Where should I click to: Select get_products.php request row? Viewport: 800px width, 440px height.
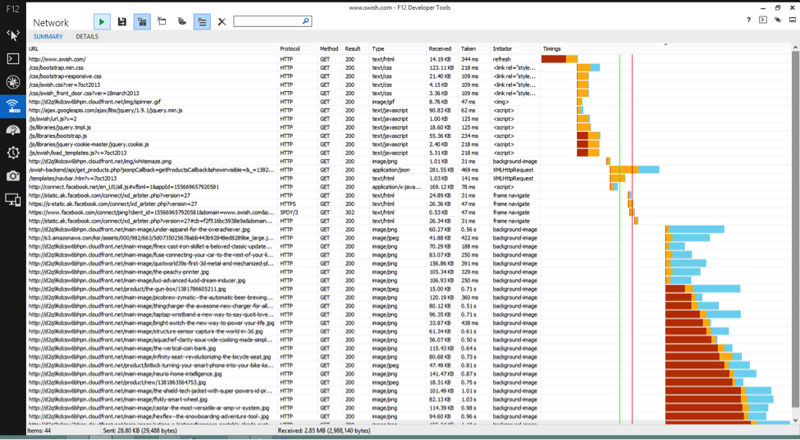pos(409,170)
